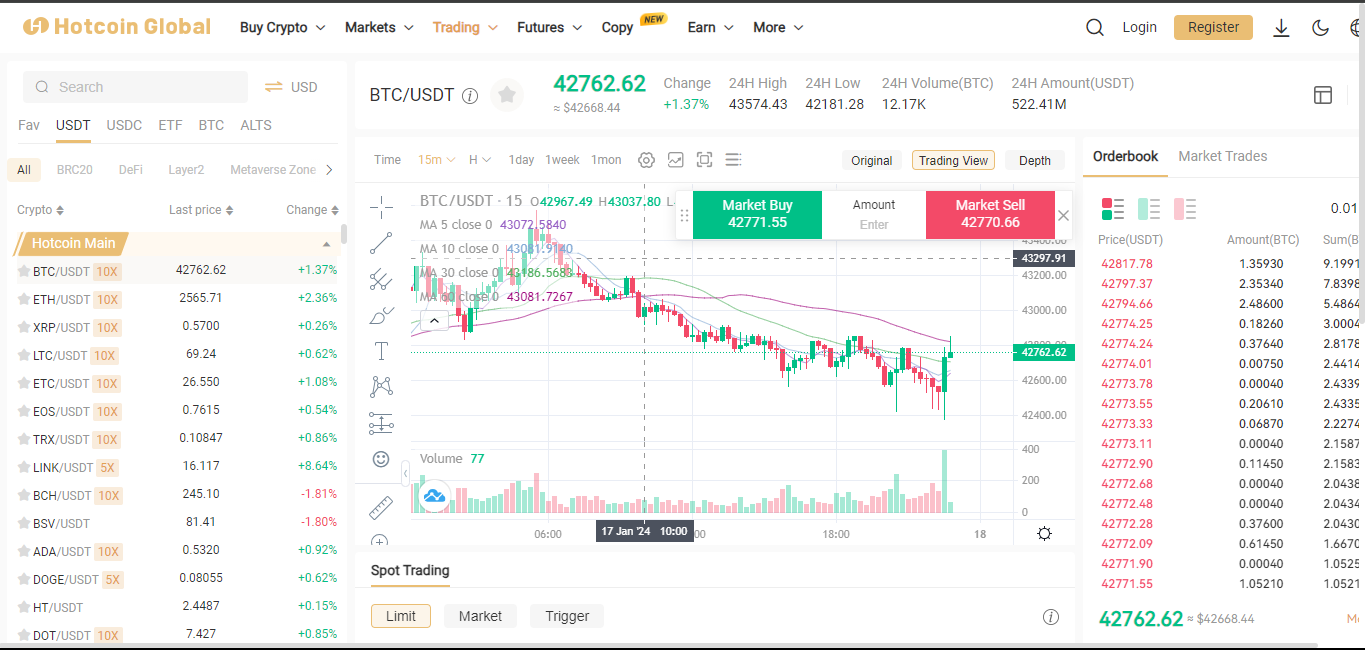The width and height of the screenshot is (1365, 650).
Task: Collapse the chart indicator legend
Action: pyautogui.click(x=435, y=320)
